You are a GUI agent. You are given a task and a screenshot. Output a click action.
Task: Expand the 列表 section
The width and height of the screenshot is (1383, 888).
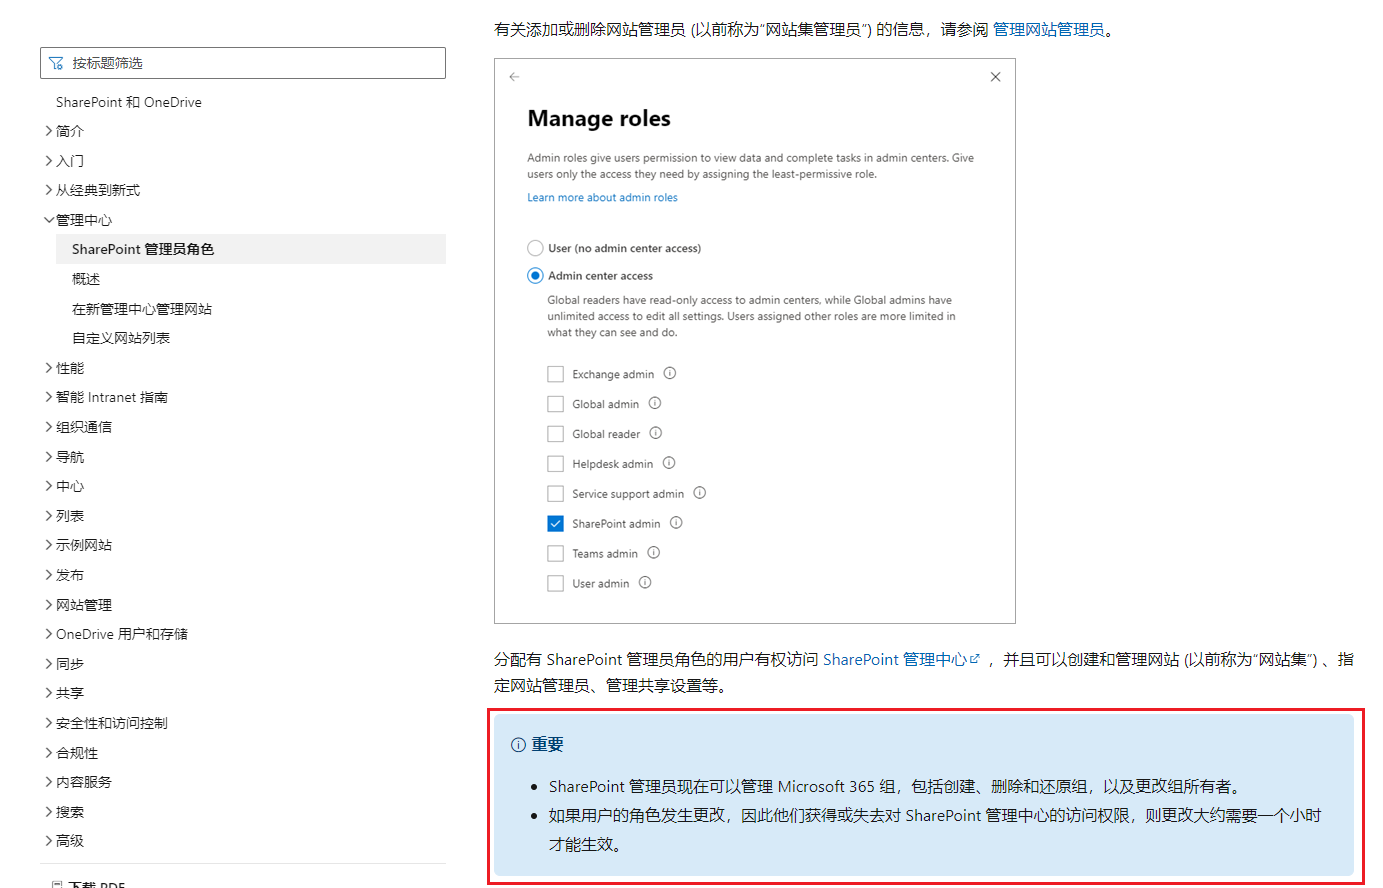coord(64,516)
